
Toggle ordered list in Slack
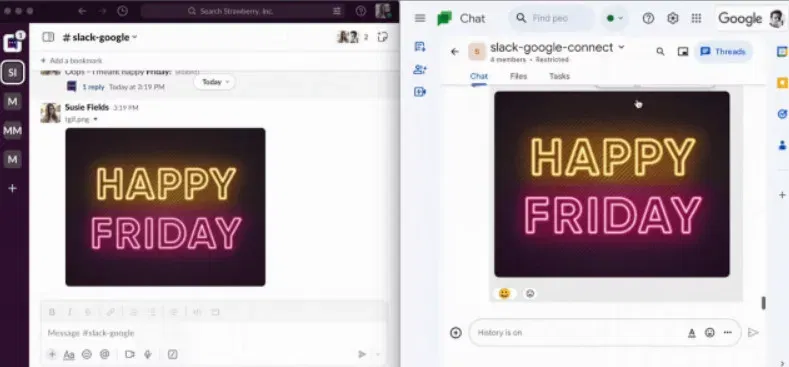click(x=133, y=312)
